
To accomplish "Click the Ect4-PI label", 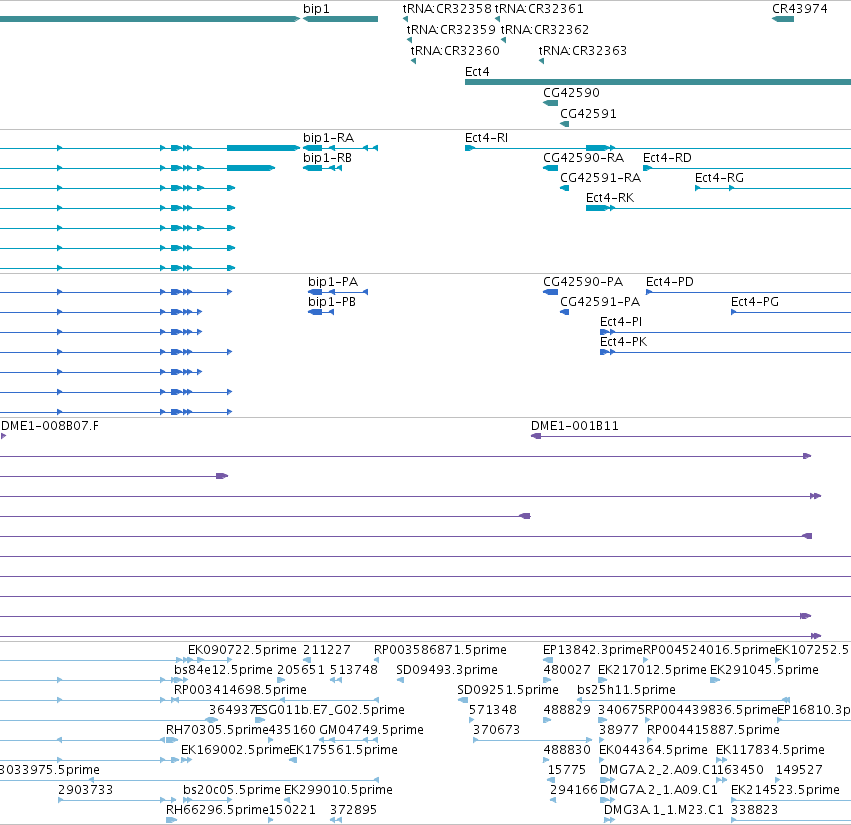I will click(x=621, y=322).
